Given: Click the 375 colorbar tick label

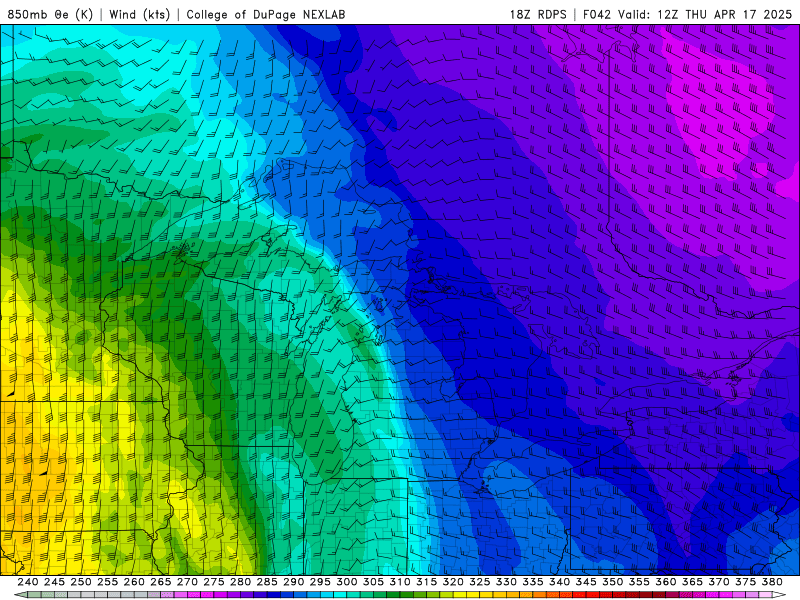Looking at the screenshot, I should click(x=745, y=582).
